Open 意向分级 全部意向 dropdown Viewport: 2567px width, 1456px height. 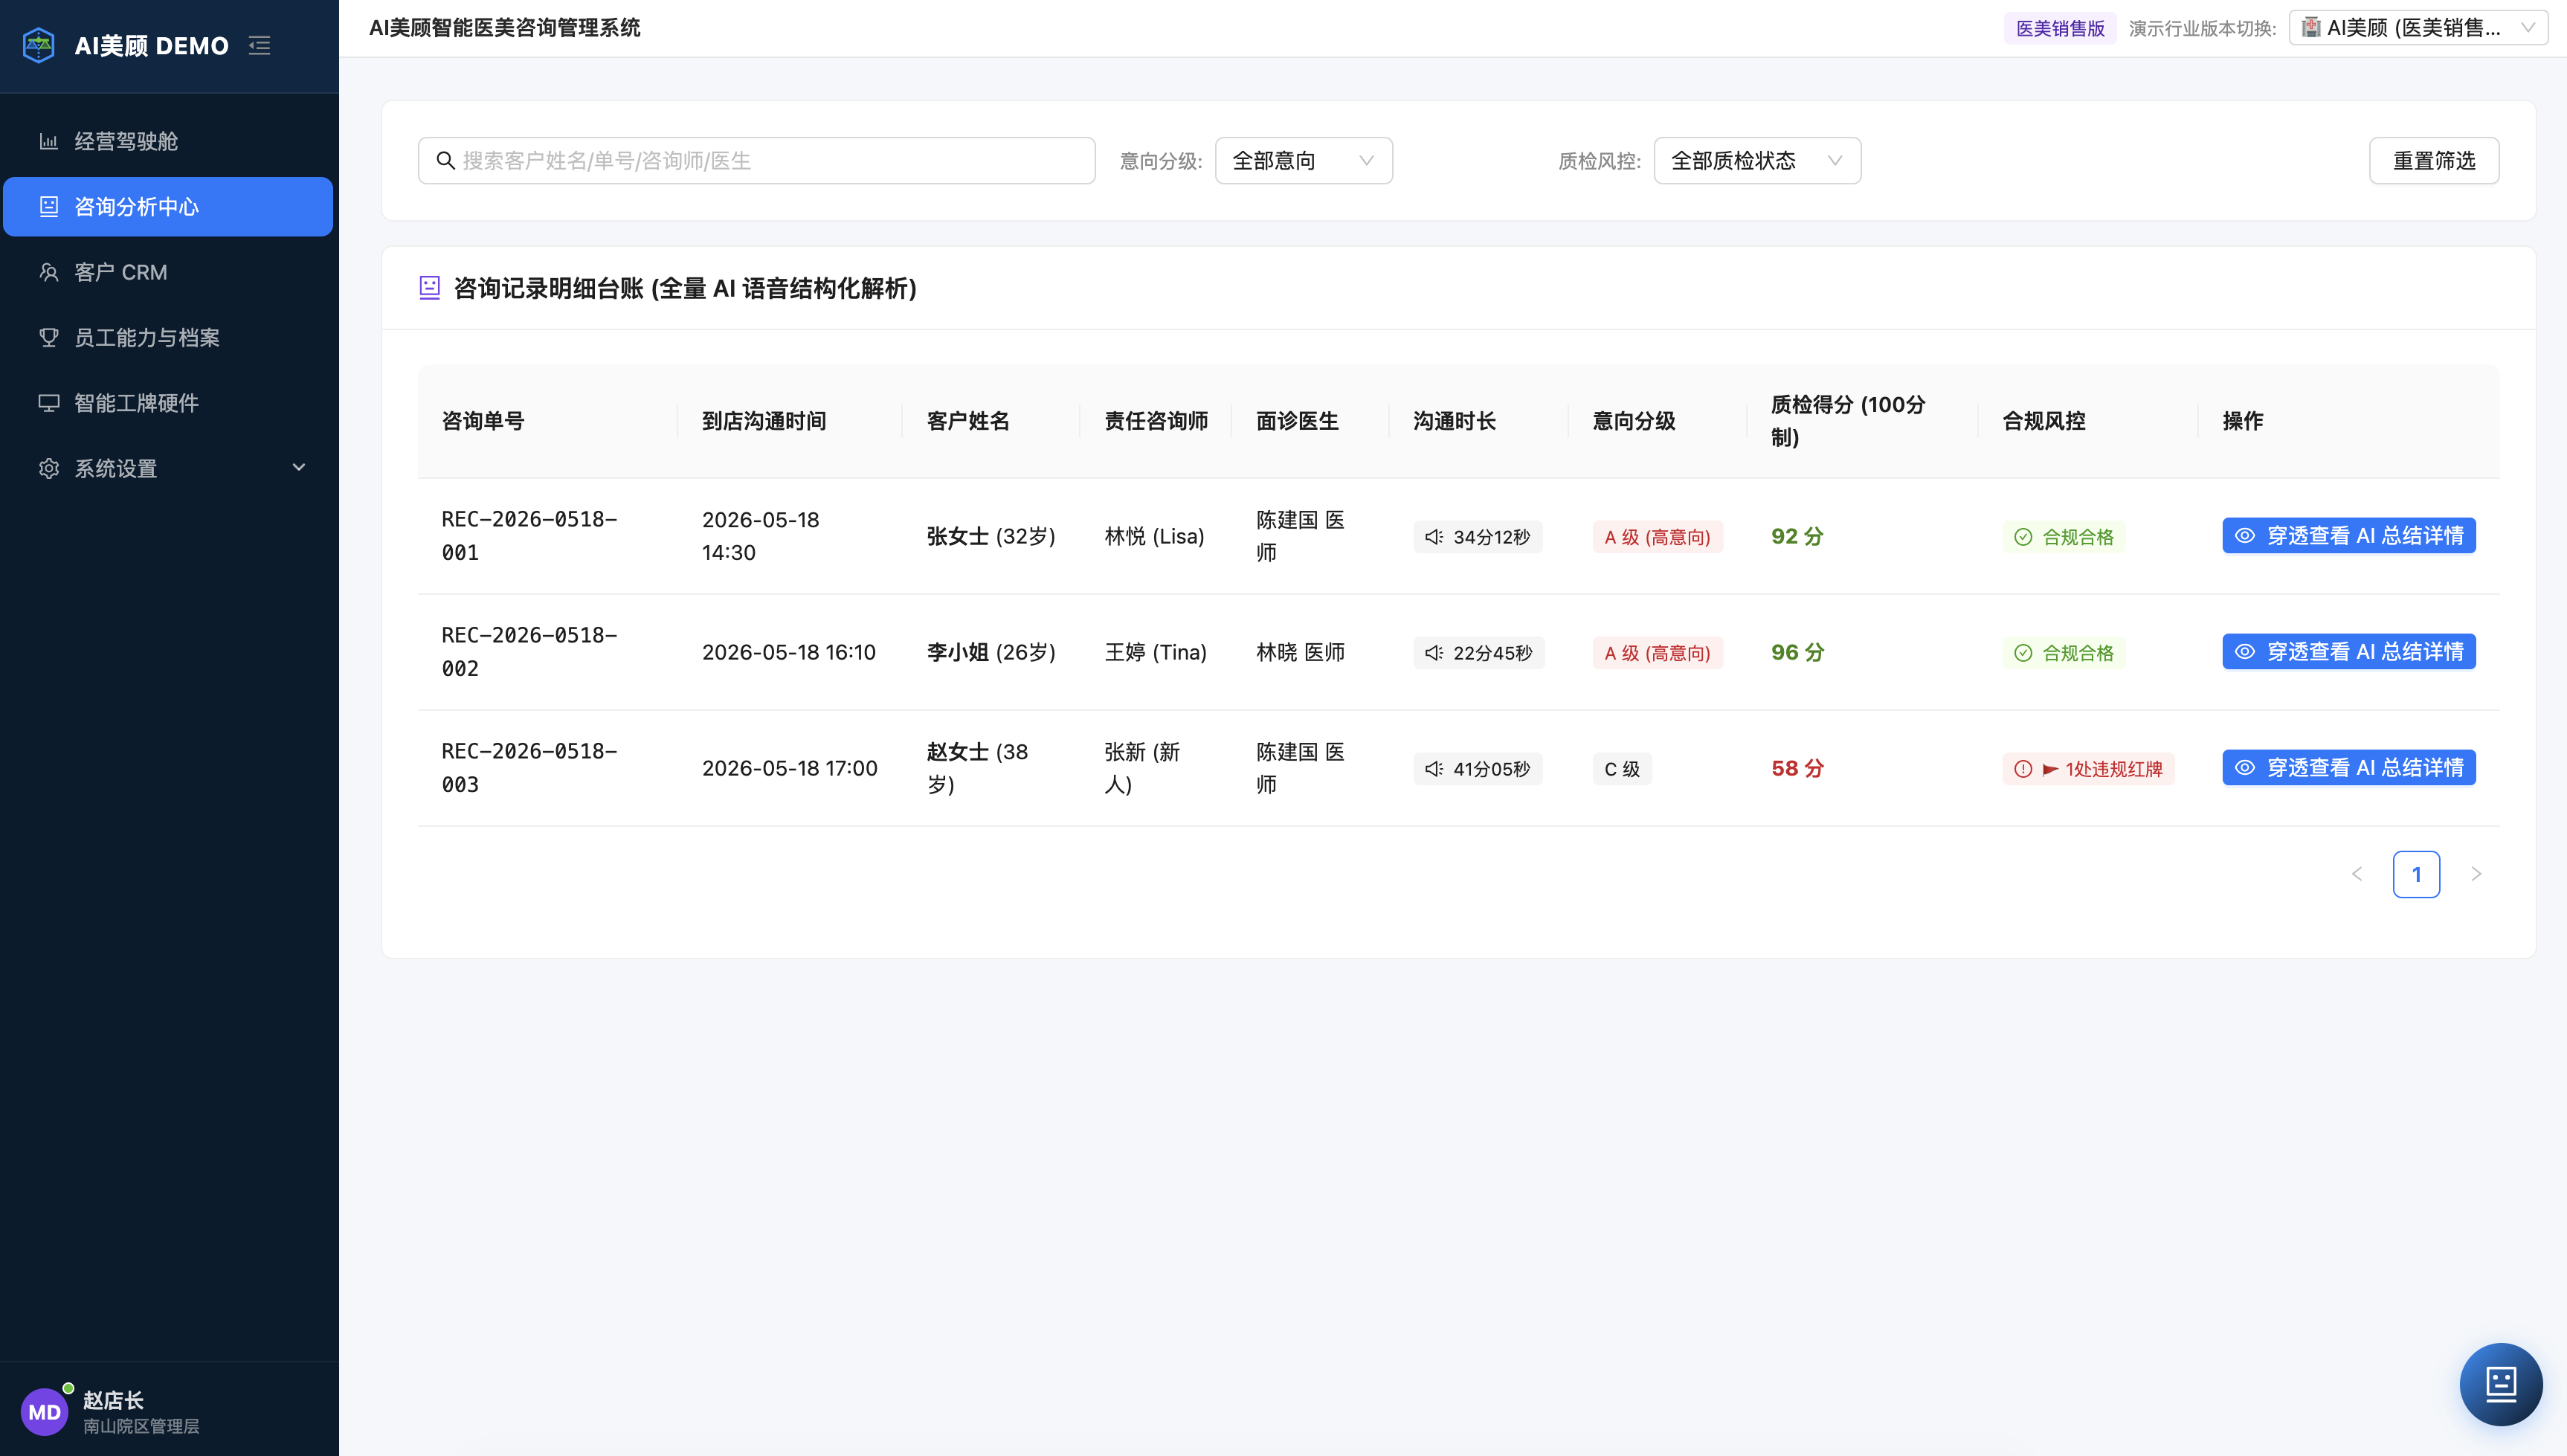1303,160
